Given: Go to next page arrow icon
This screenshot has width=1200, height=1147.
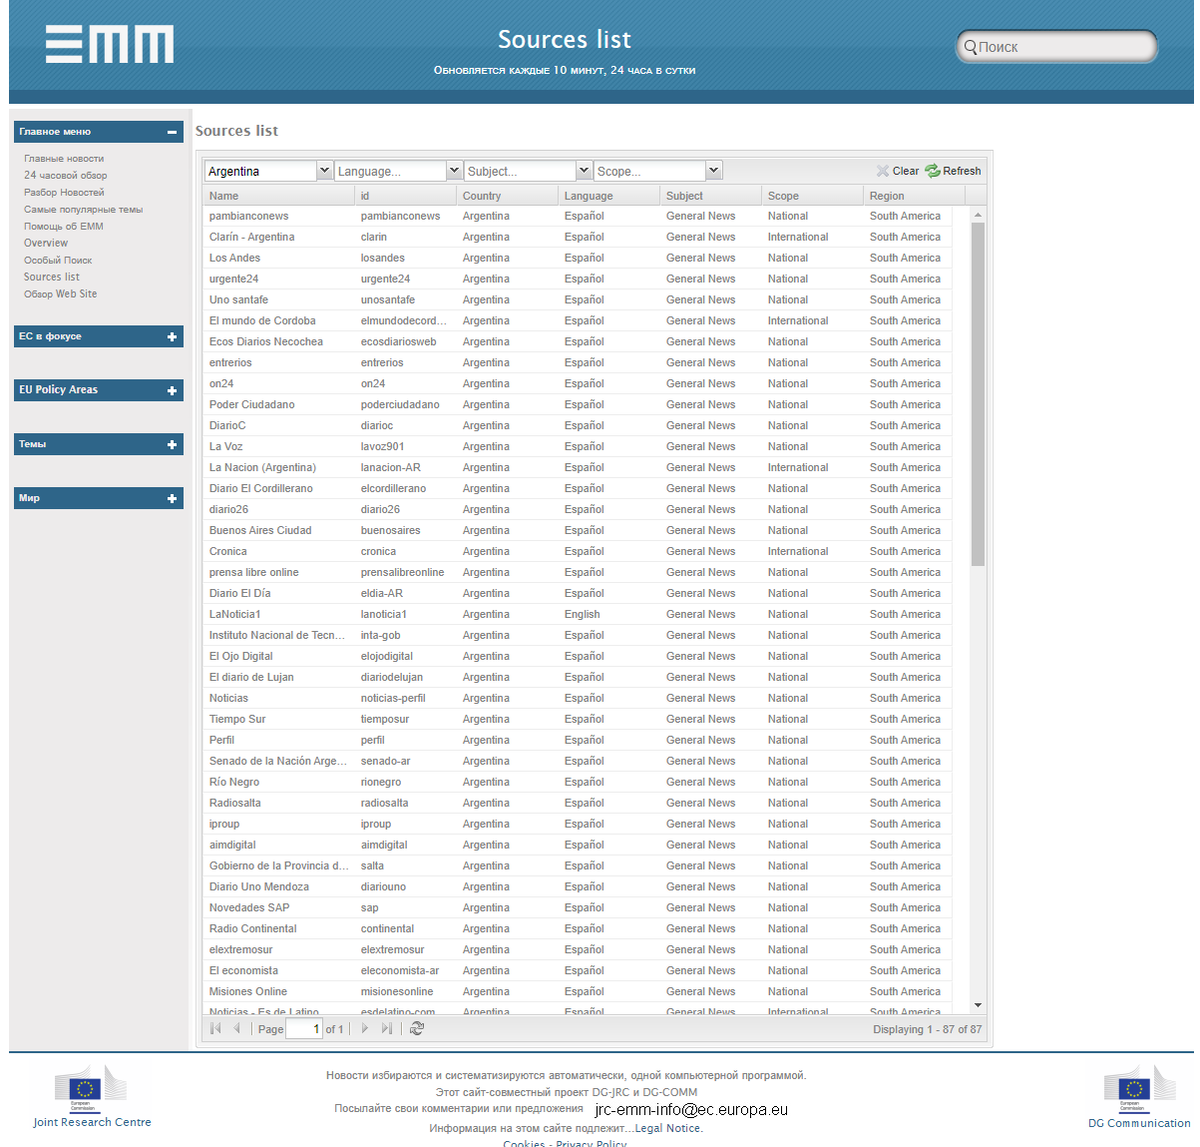Looking at the screenshot, I should pos(365,1028).
